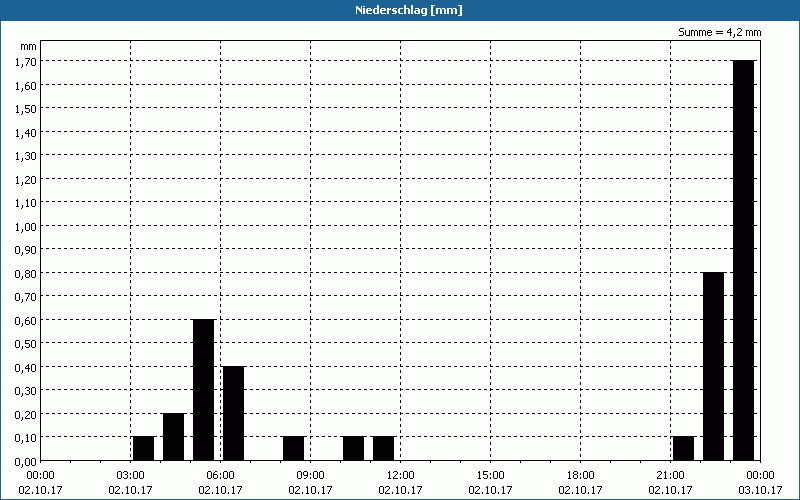Click the 06:00 time axis label
Viewport: 800px width, 500px height.
coord(220,476)
